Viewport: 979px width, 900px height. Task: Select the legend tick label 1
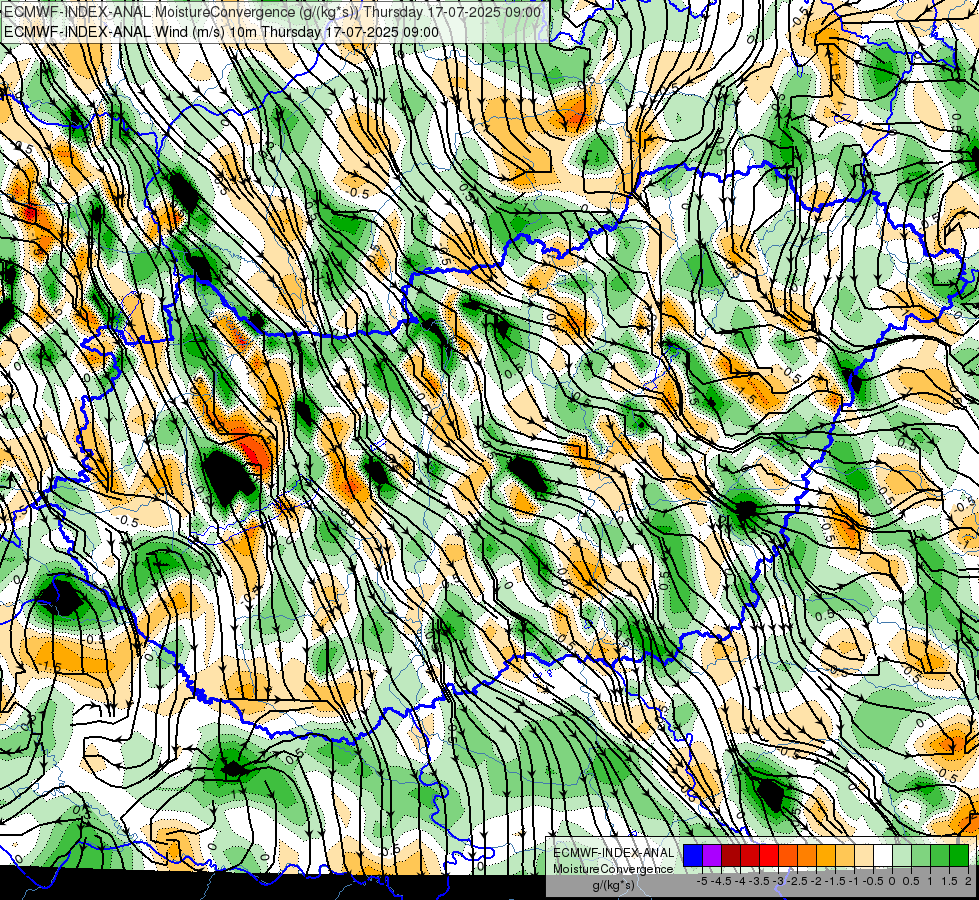[x=930, y=881]
